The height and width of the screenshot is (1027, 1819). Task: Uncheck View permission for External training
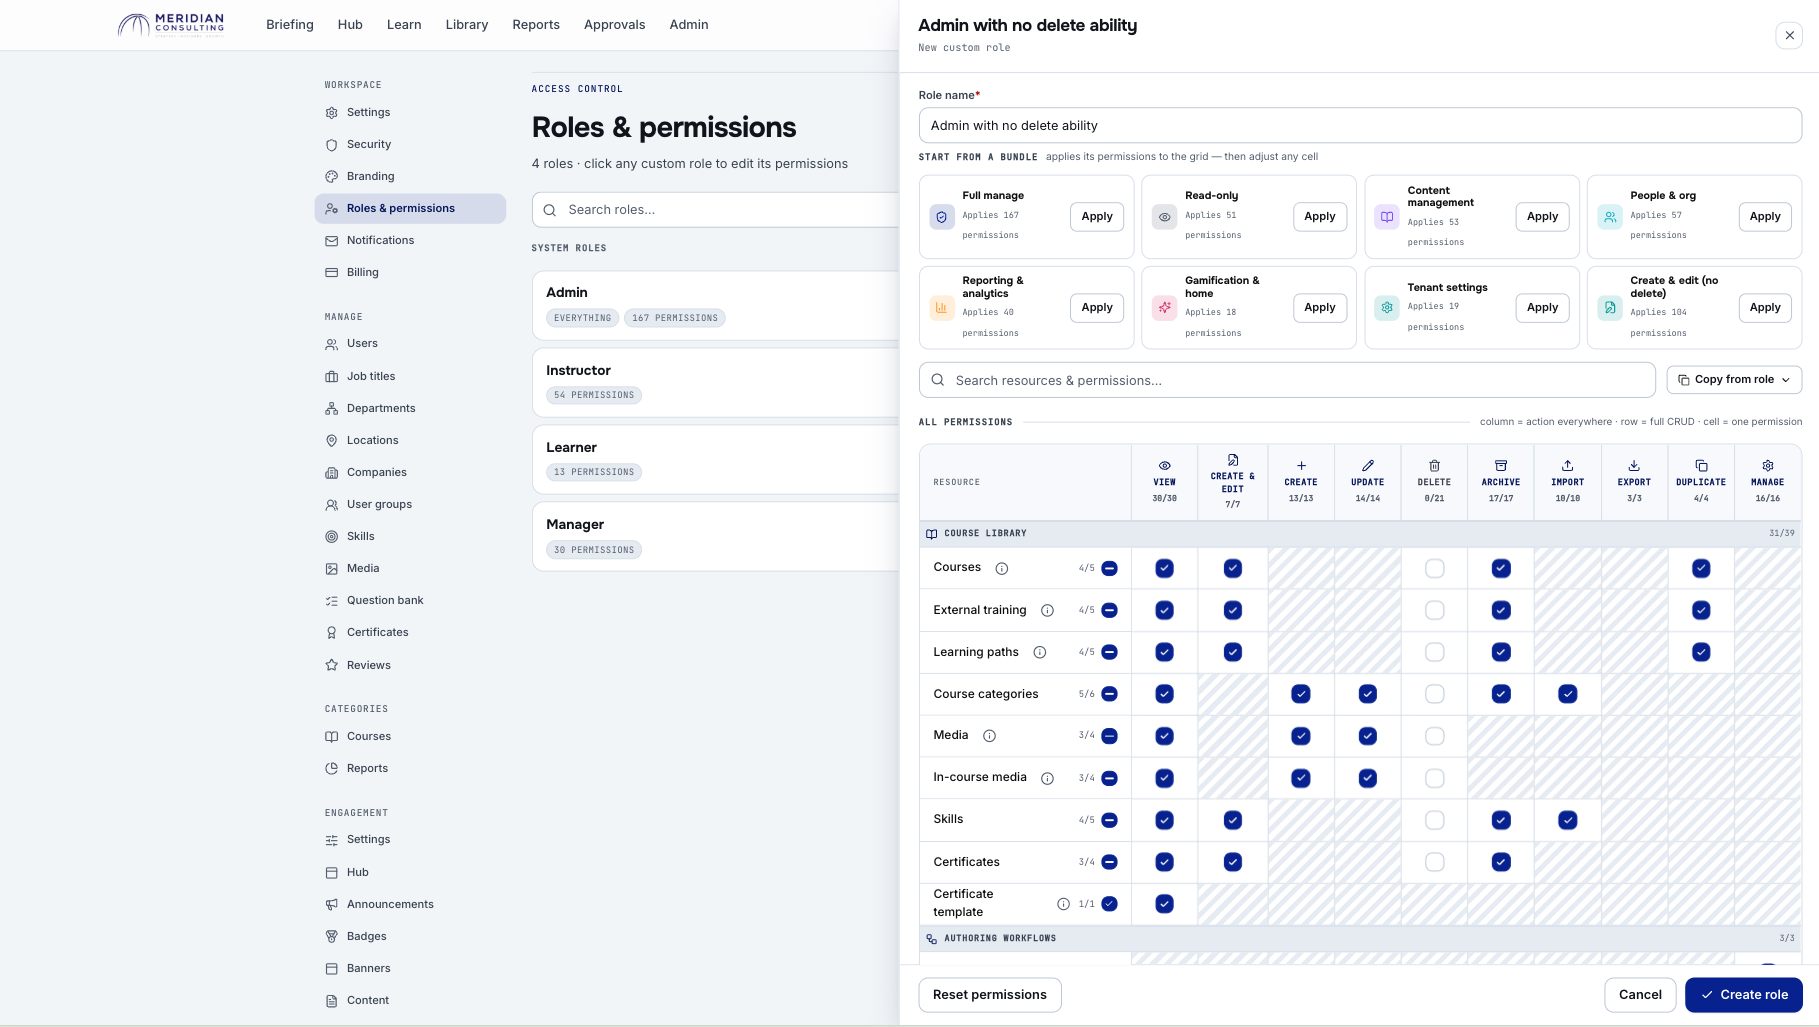1164,610
